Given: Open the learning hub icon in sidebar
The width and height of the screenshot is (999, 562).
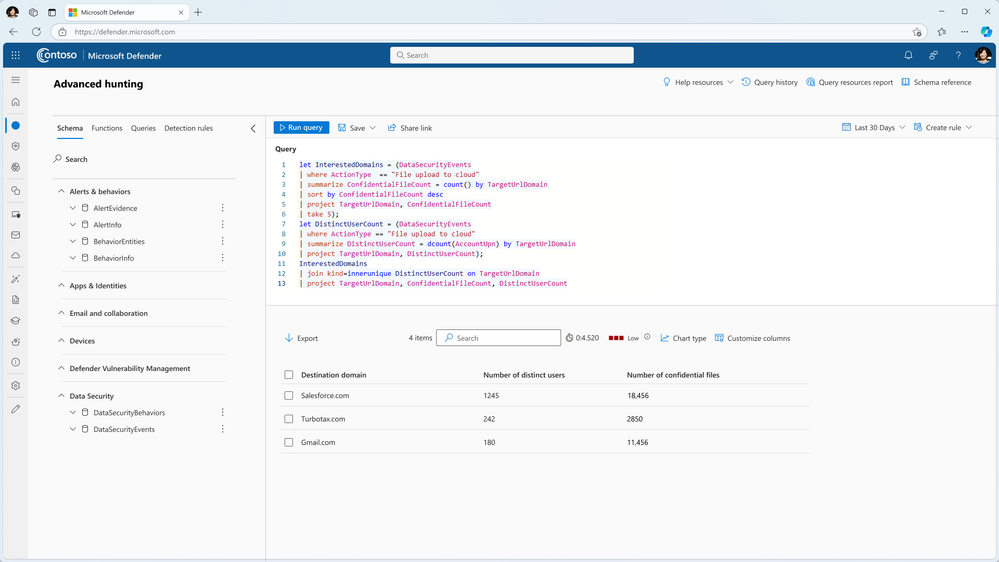Looking at the screenshot, I should [x=15, y=321].
